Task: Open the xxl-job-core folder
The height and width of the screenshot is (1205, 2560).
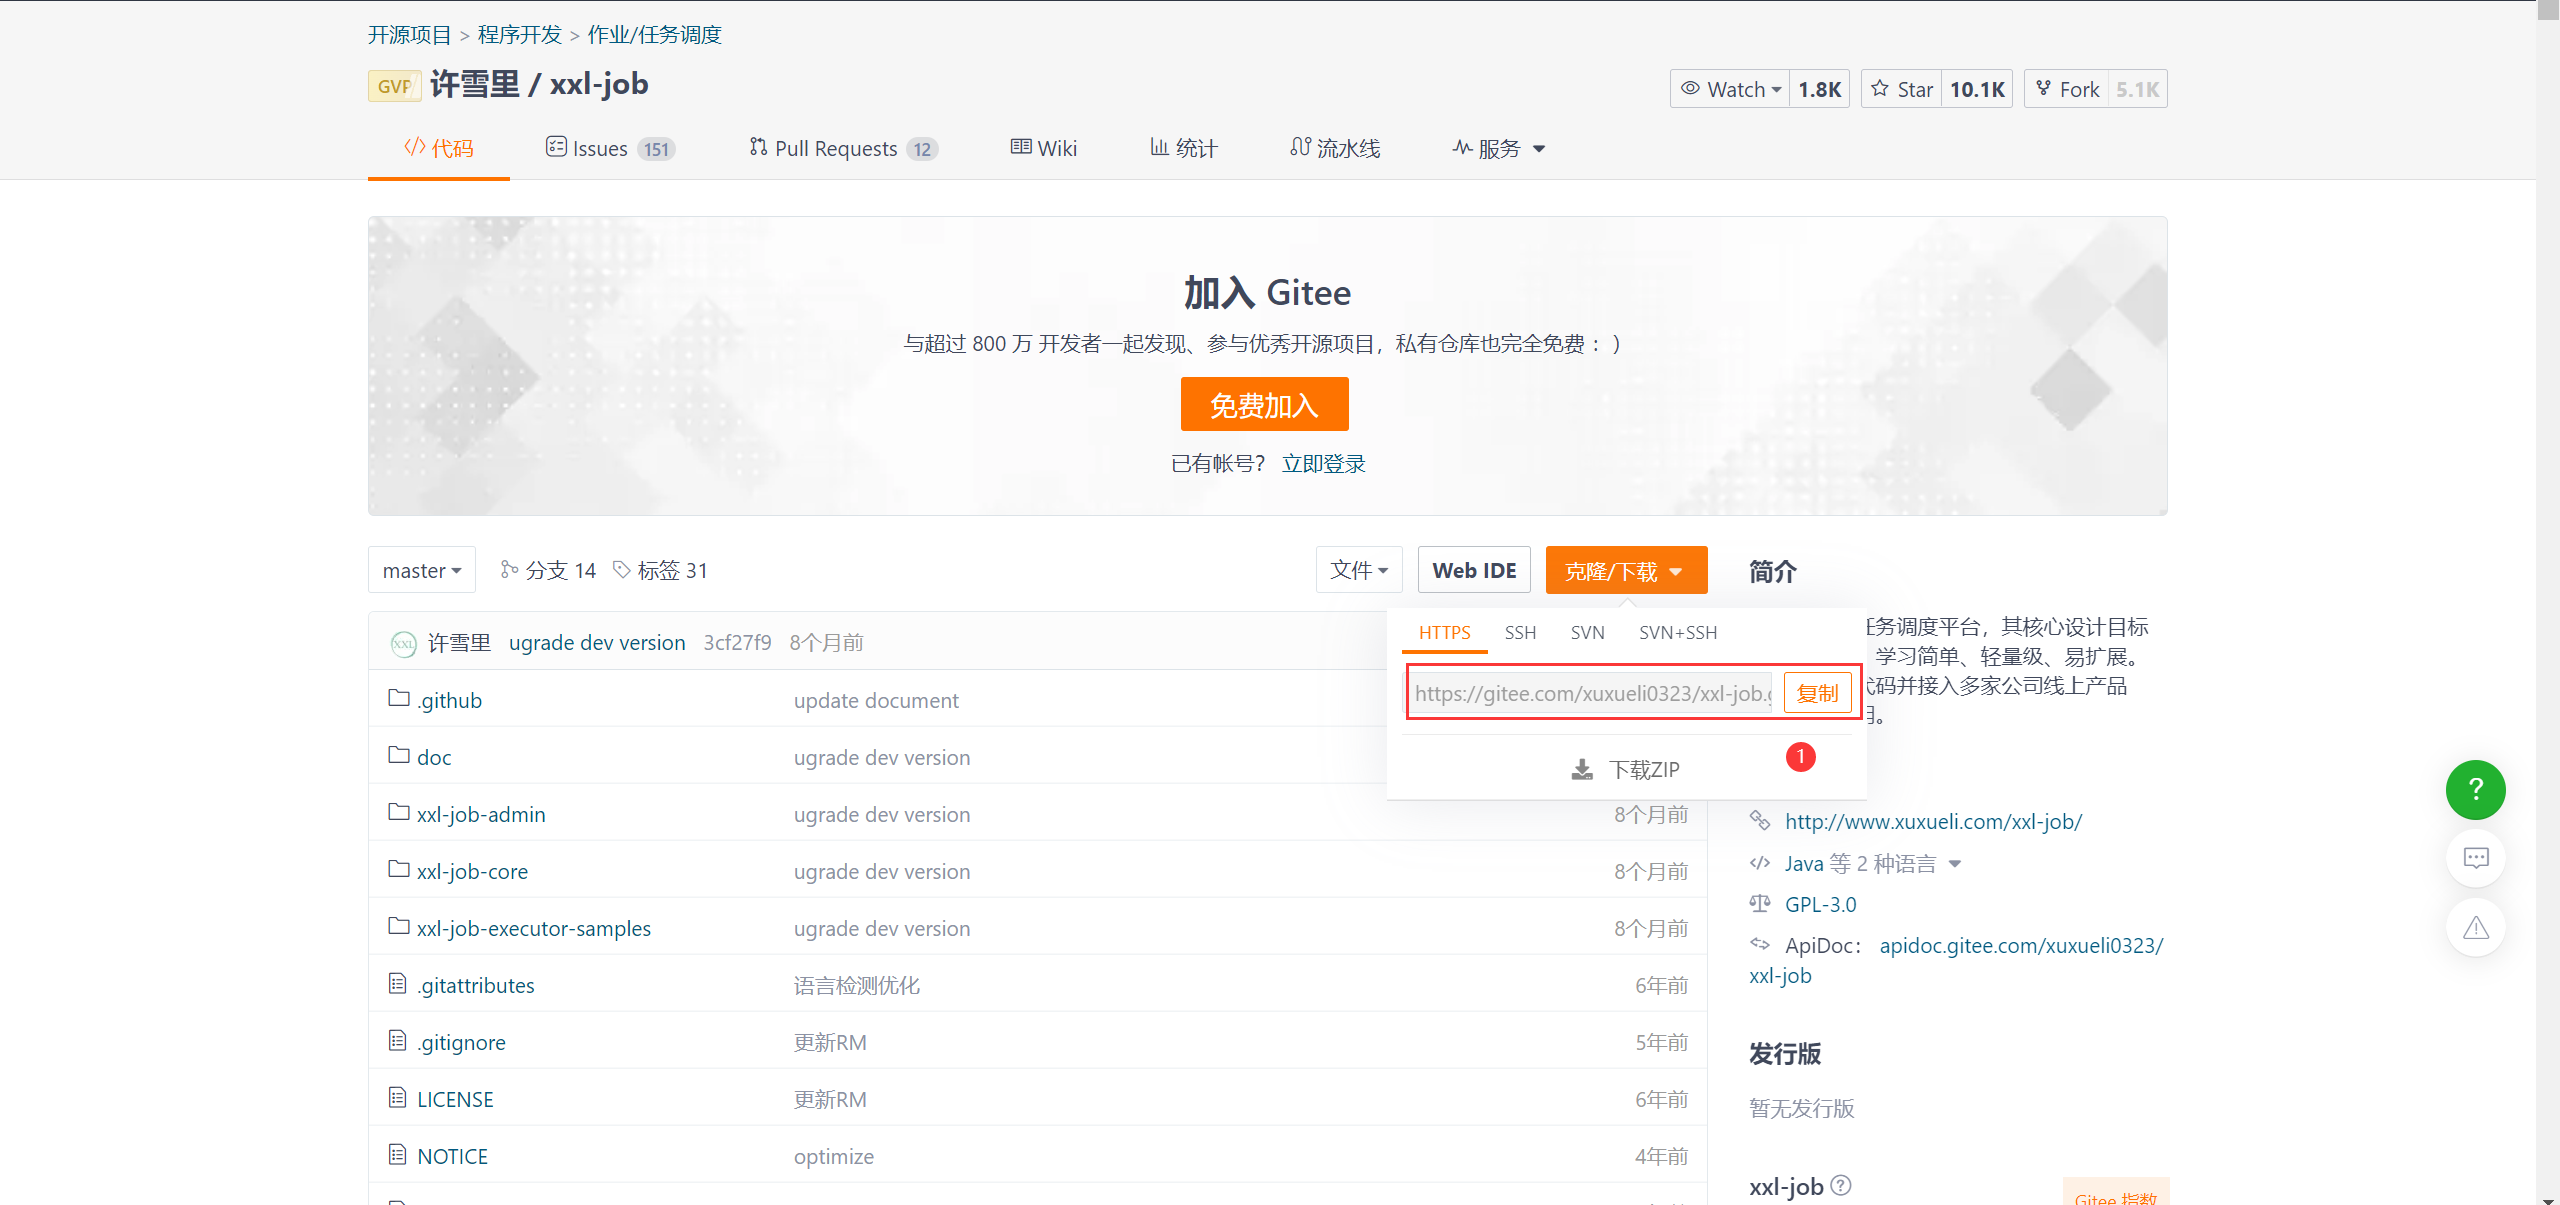Action: (472, 871)
